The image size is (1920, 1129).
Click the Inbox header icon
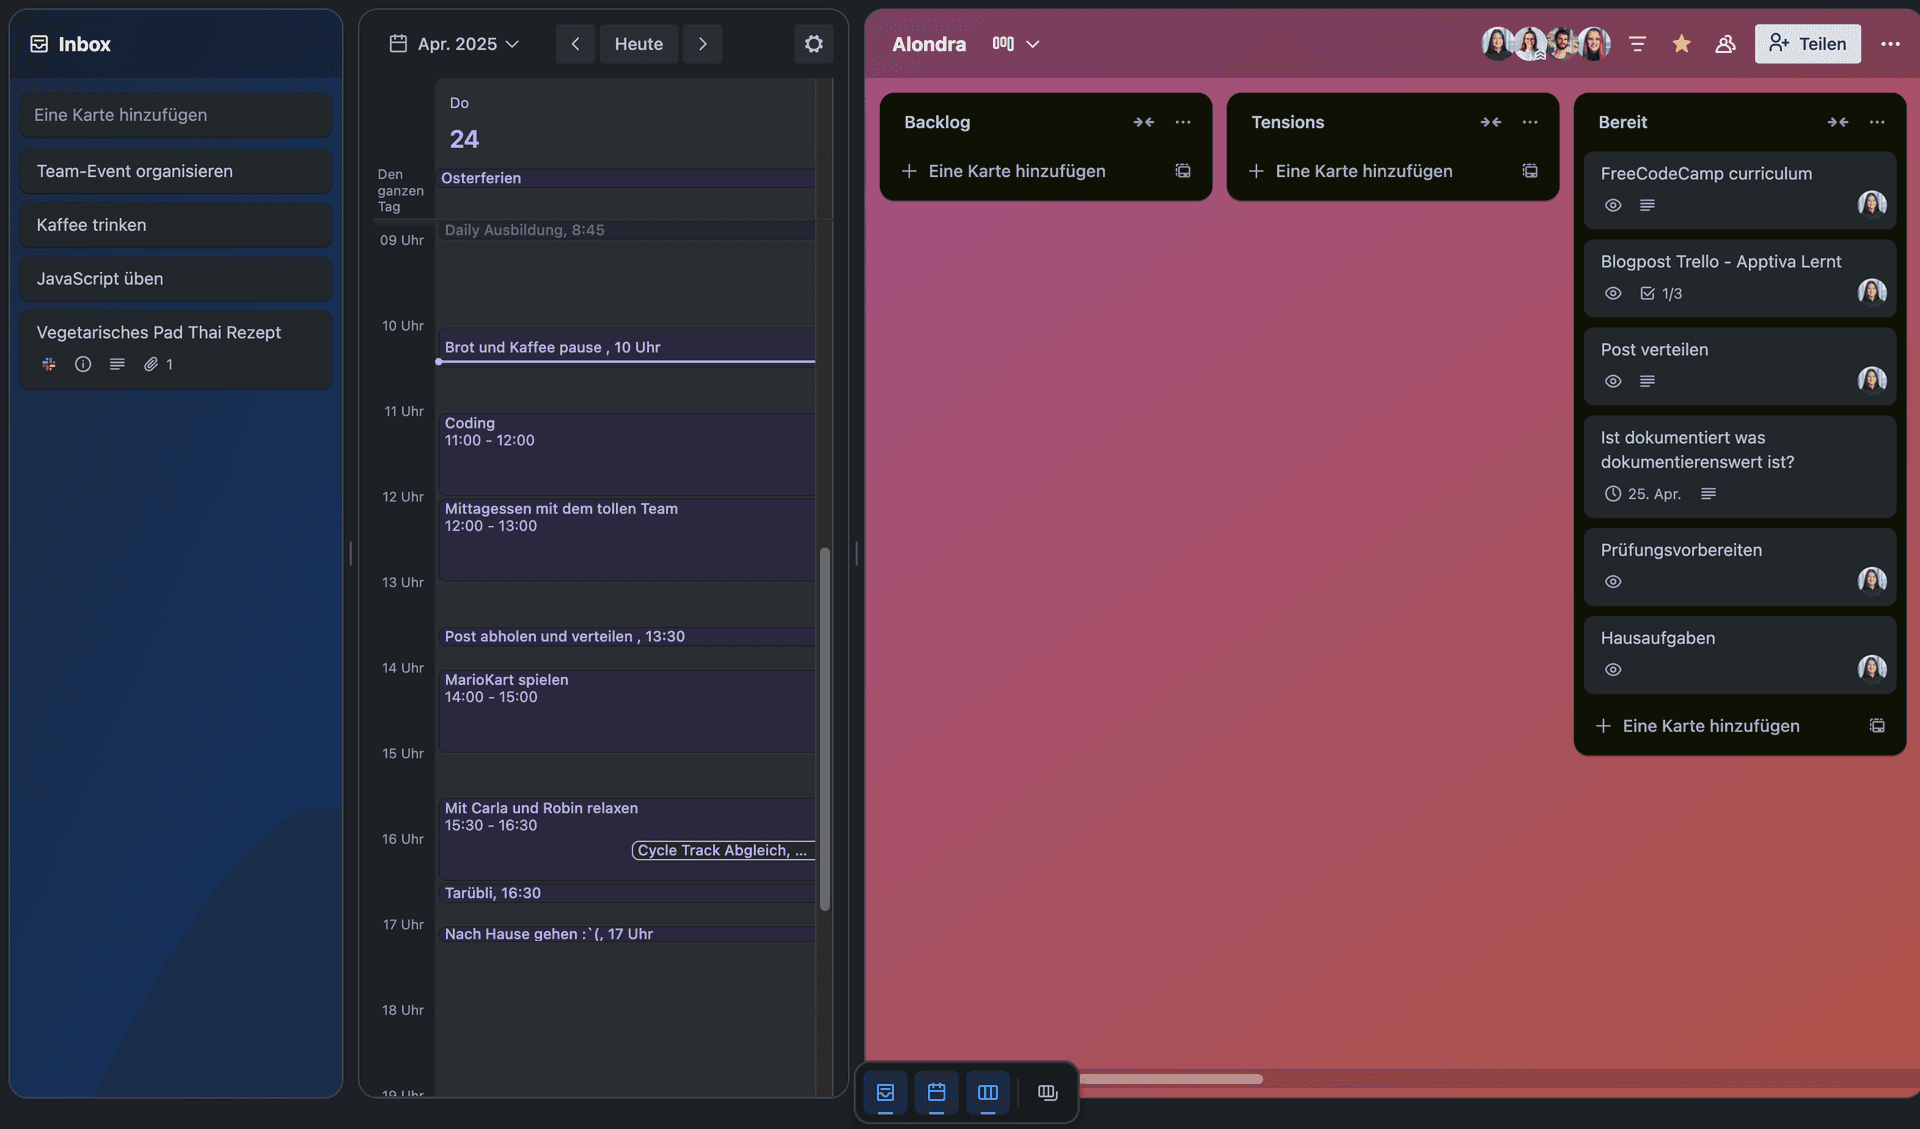39,44
